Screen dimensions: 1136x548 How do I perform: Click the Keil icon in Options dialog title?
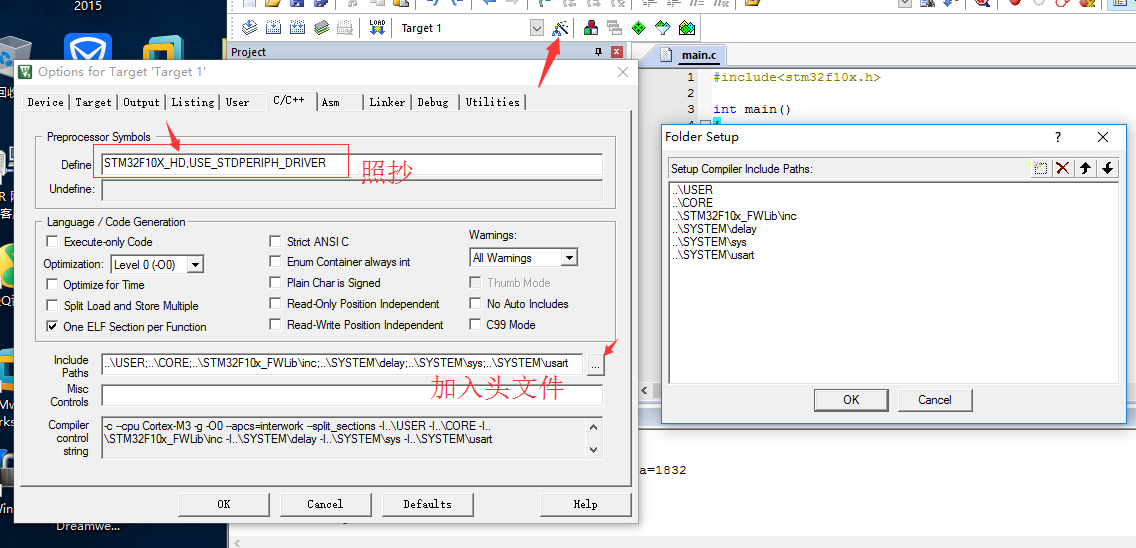pos(26,72)
